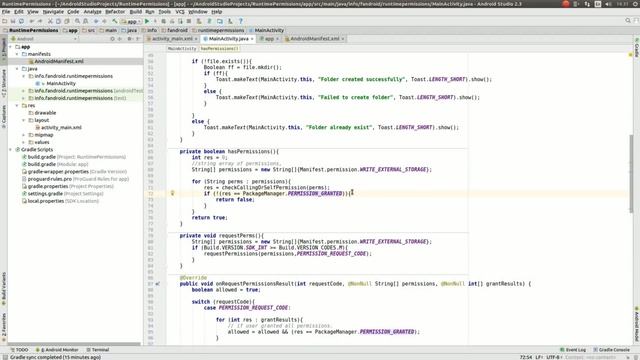Click the Redo arrow icon
The width and height of the screenshot is (640, 360).
(x=40, y=21)
